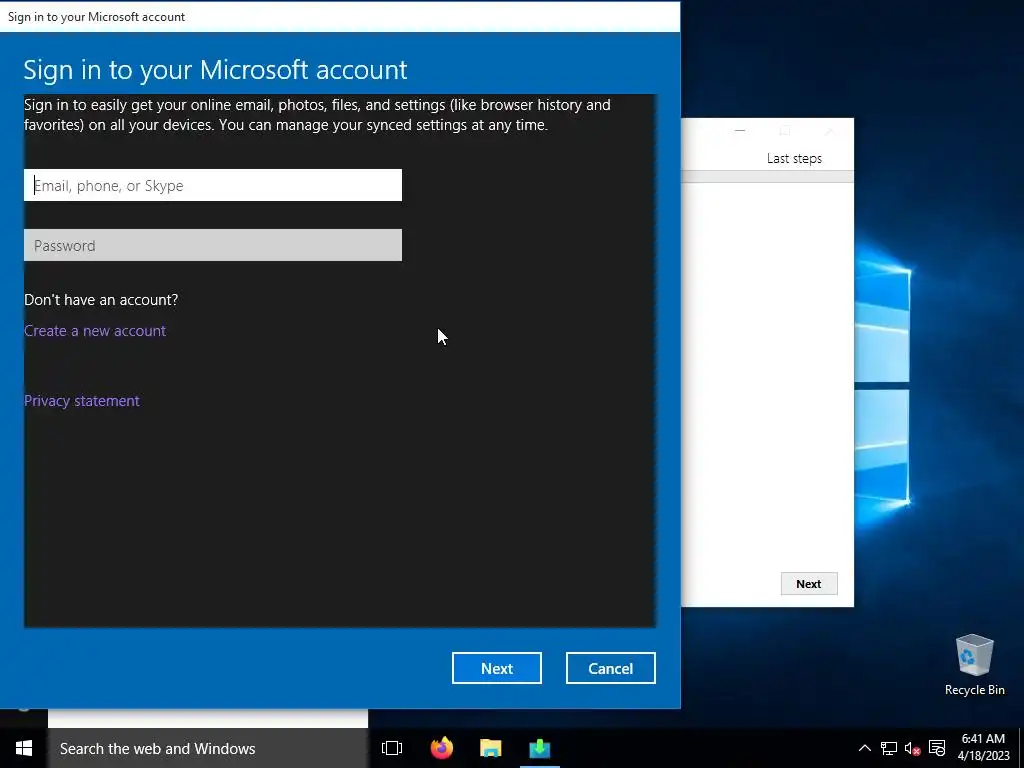Open the network status tray icon
1024x768 pixels.
888,748
